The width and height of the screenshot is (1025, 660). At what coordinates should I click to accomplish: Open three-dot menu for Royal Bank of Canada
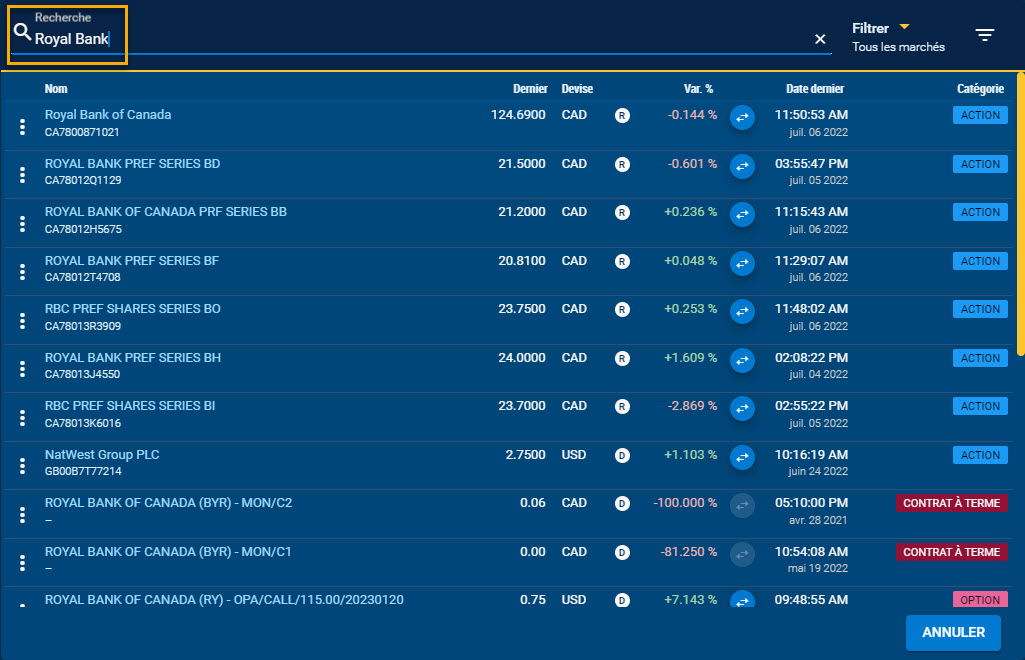click(x=22, y=127)
